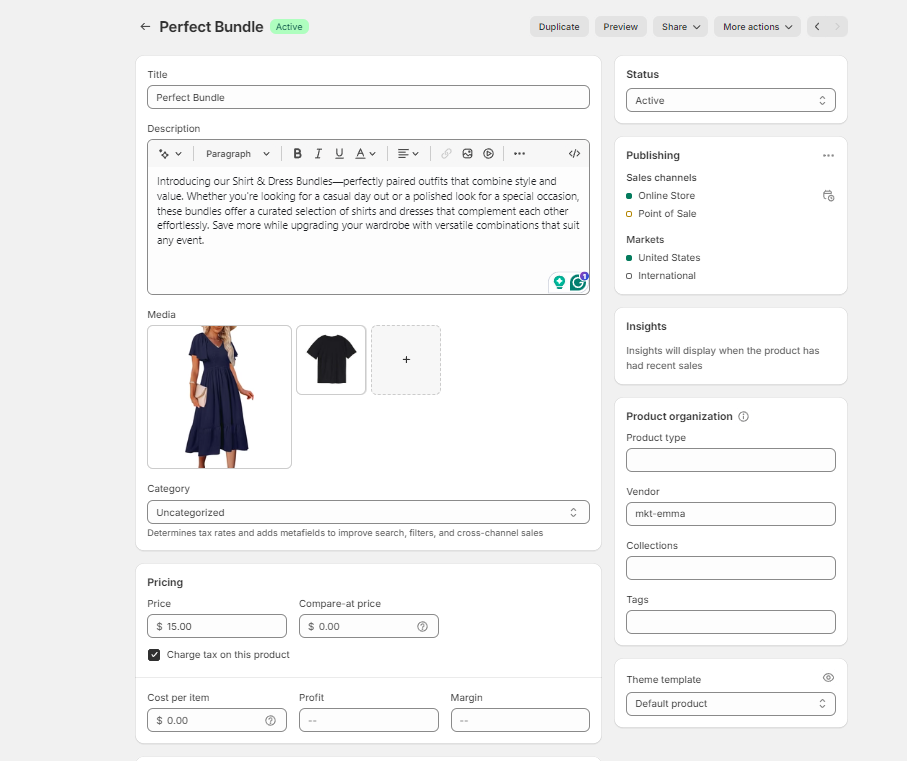Image resolution: width=907 pixels, height=761 pixels.
Task: Insert a video into the description
Action: pos(488,153)
